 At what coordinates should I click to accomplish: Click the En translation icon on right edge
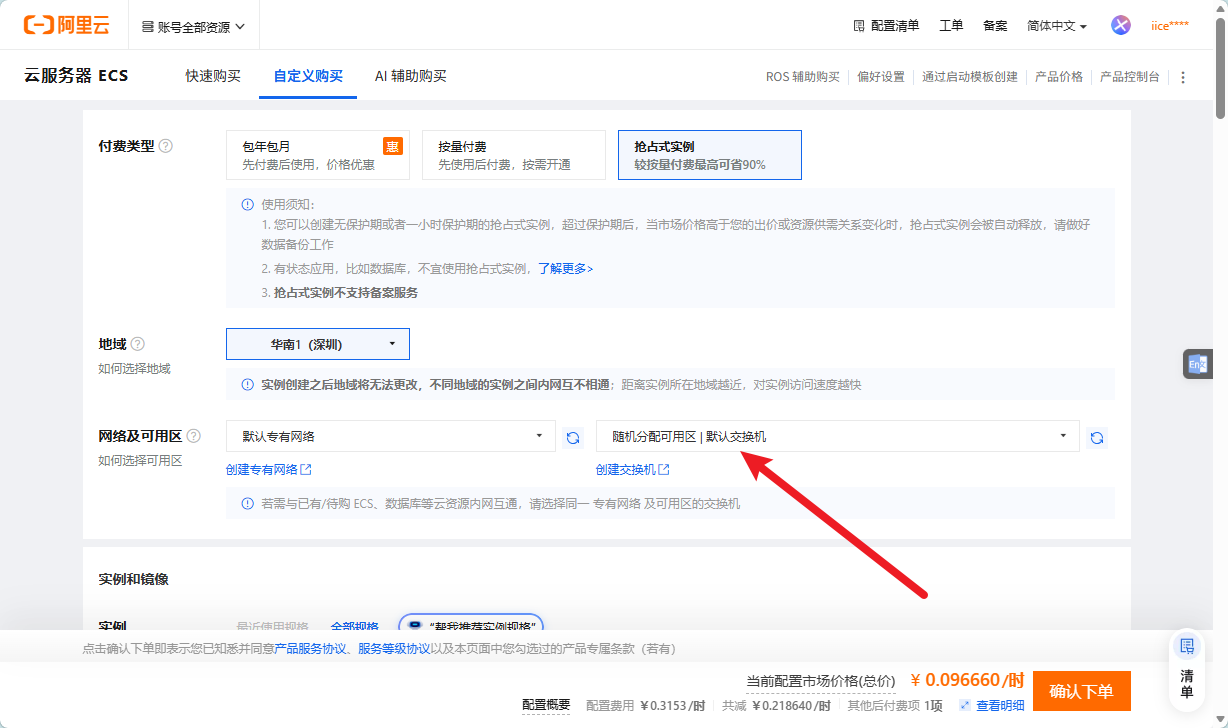coord(1197,364)
